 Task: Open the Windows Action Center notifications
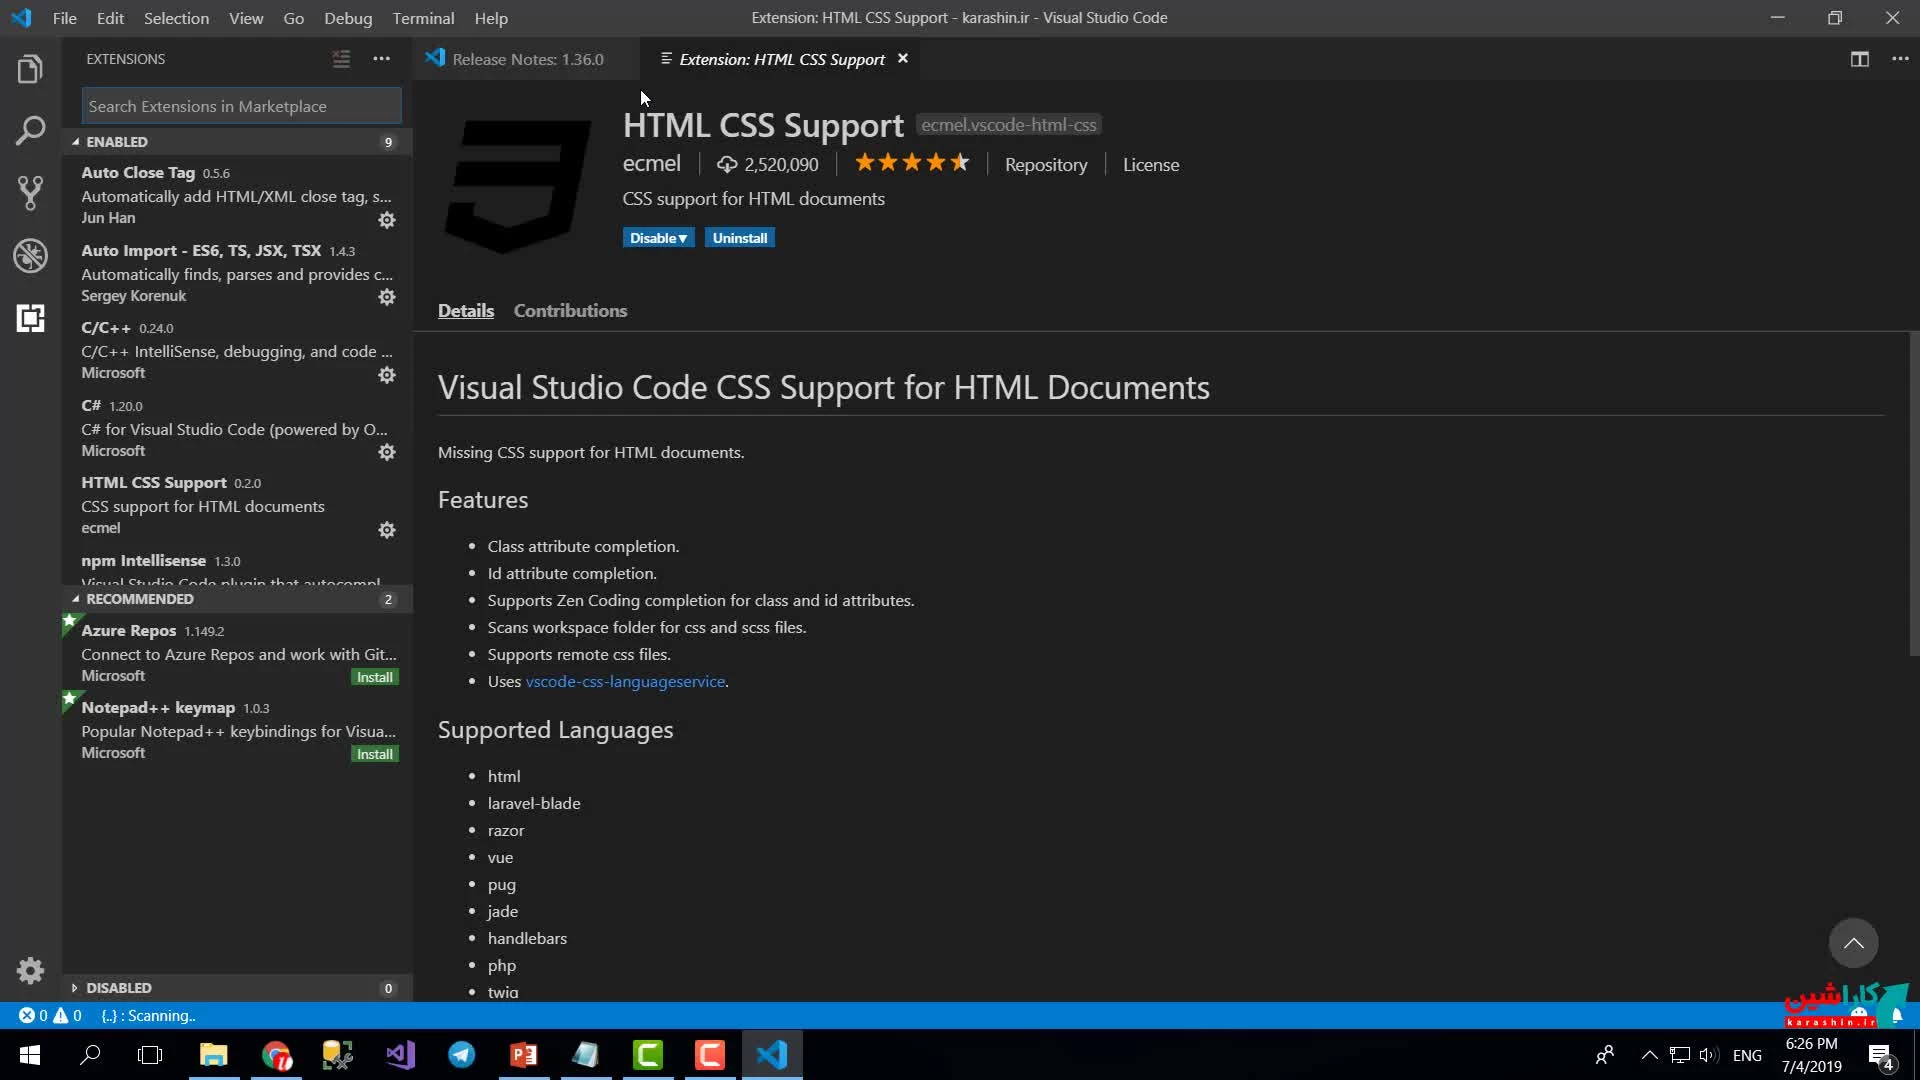pyautogui.click(x=1881, y=1056)
